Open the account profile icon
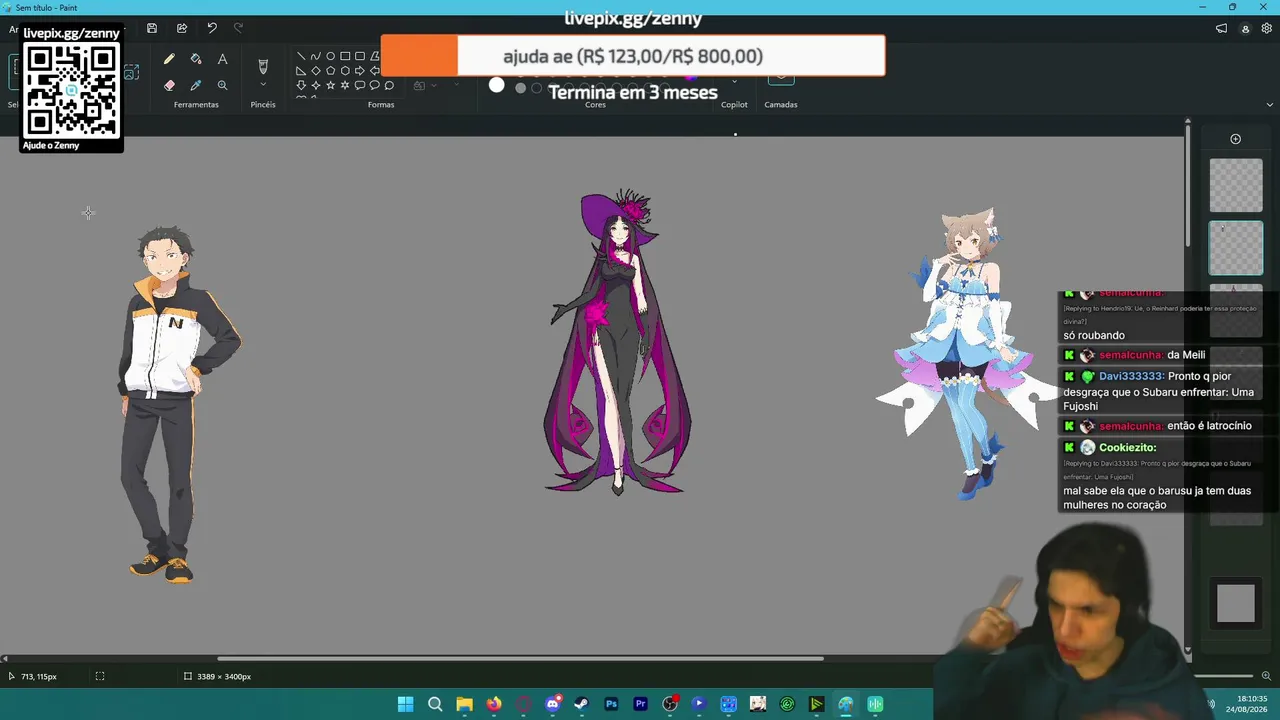 [x=1245, y=29]
